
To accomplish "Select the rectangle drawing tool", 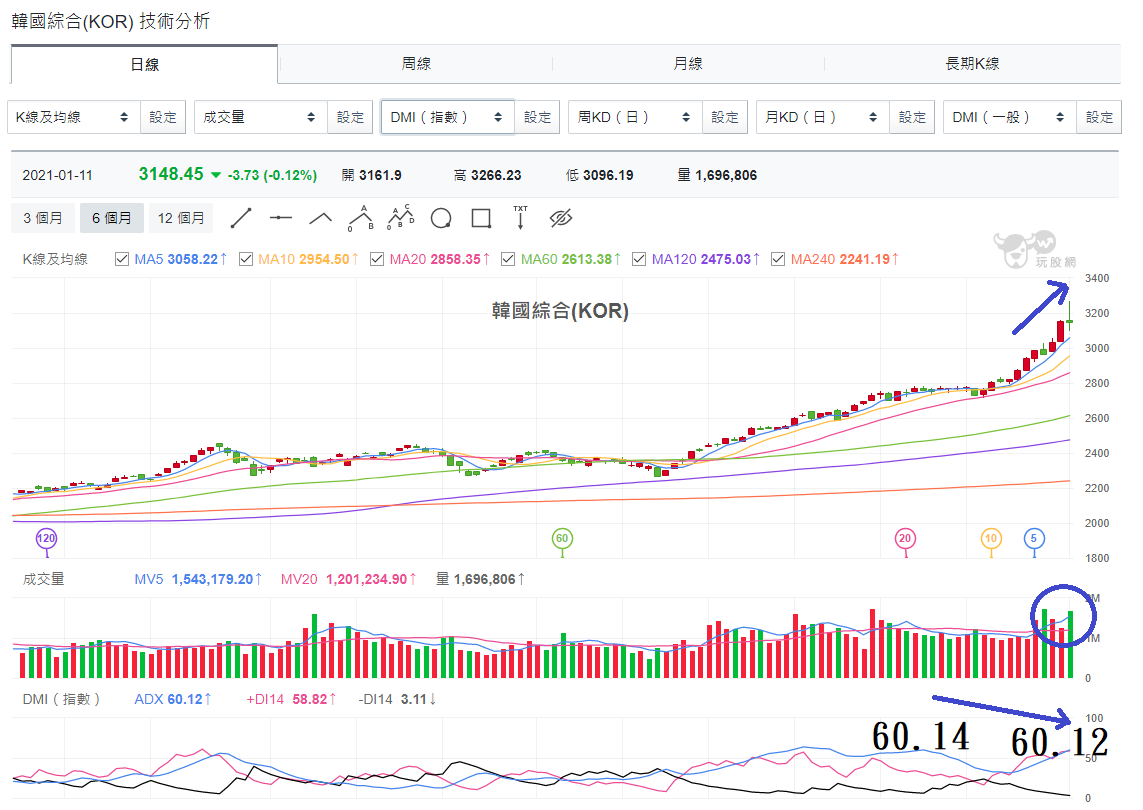I will (x=481, y=218).
